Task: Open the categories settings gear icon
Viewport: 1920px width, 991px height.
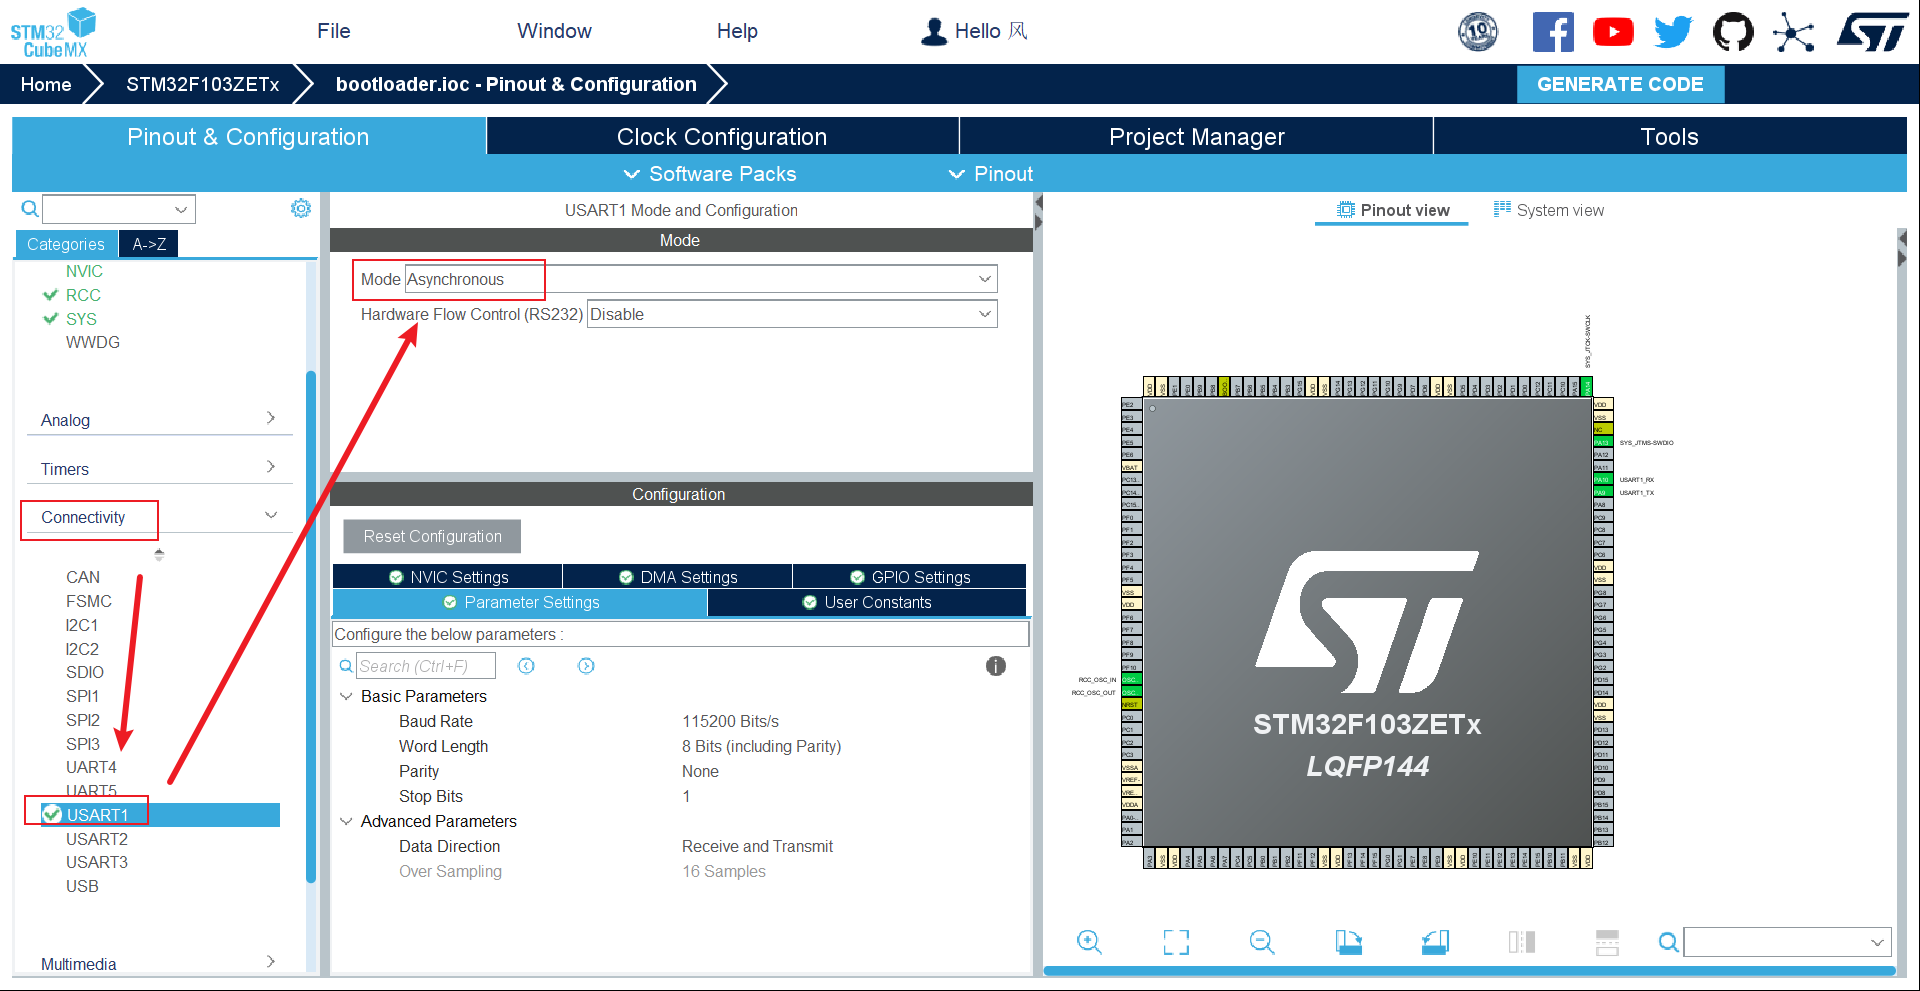Action: 300,208
